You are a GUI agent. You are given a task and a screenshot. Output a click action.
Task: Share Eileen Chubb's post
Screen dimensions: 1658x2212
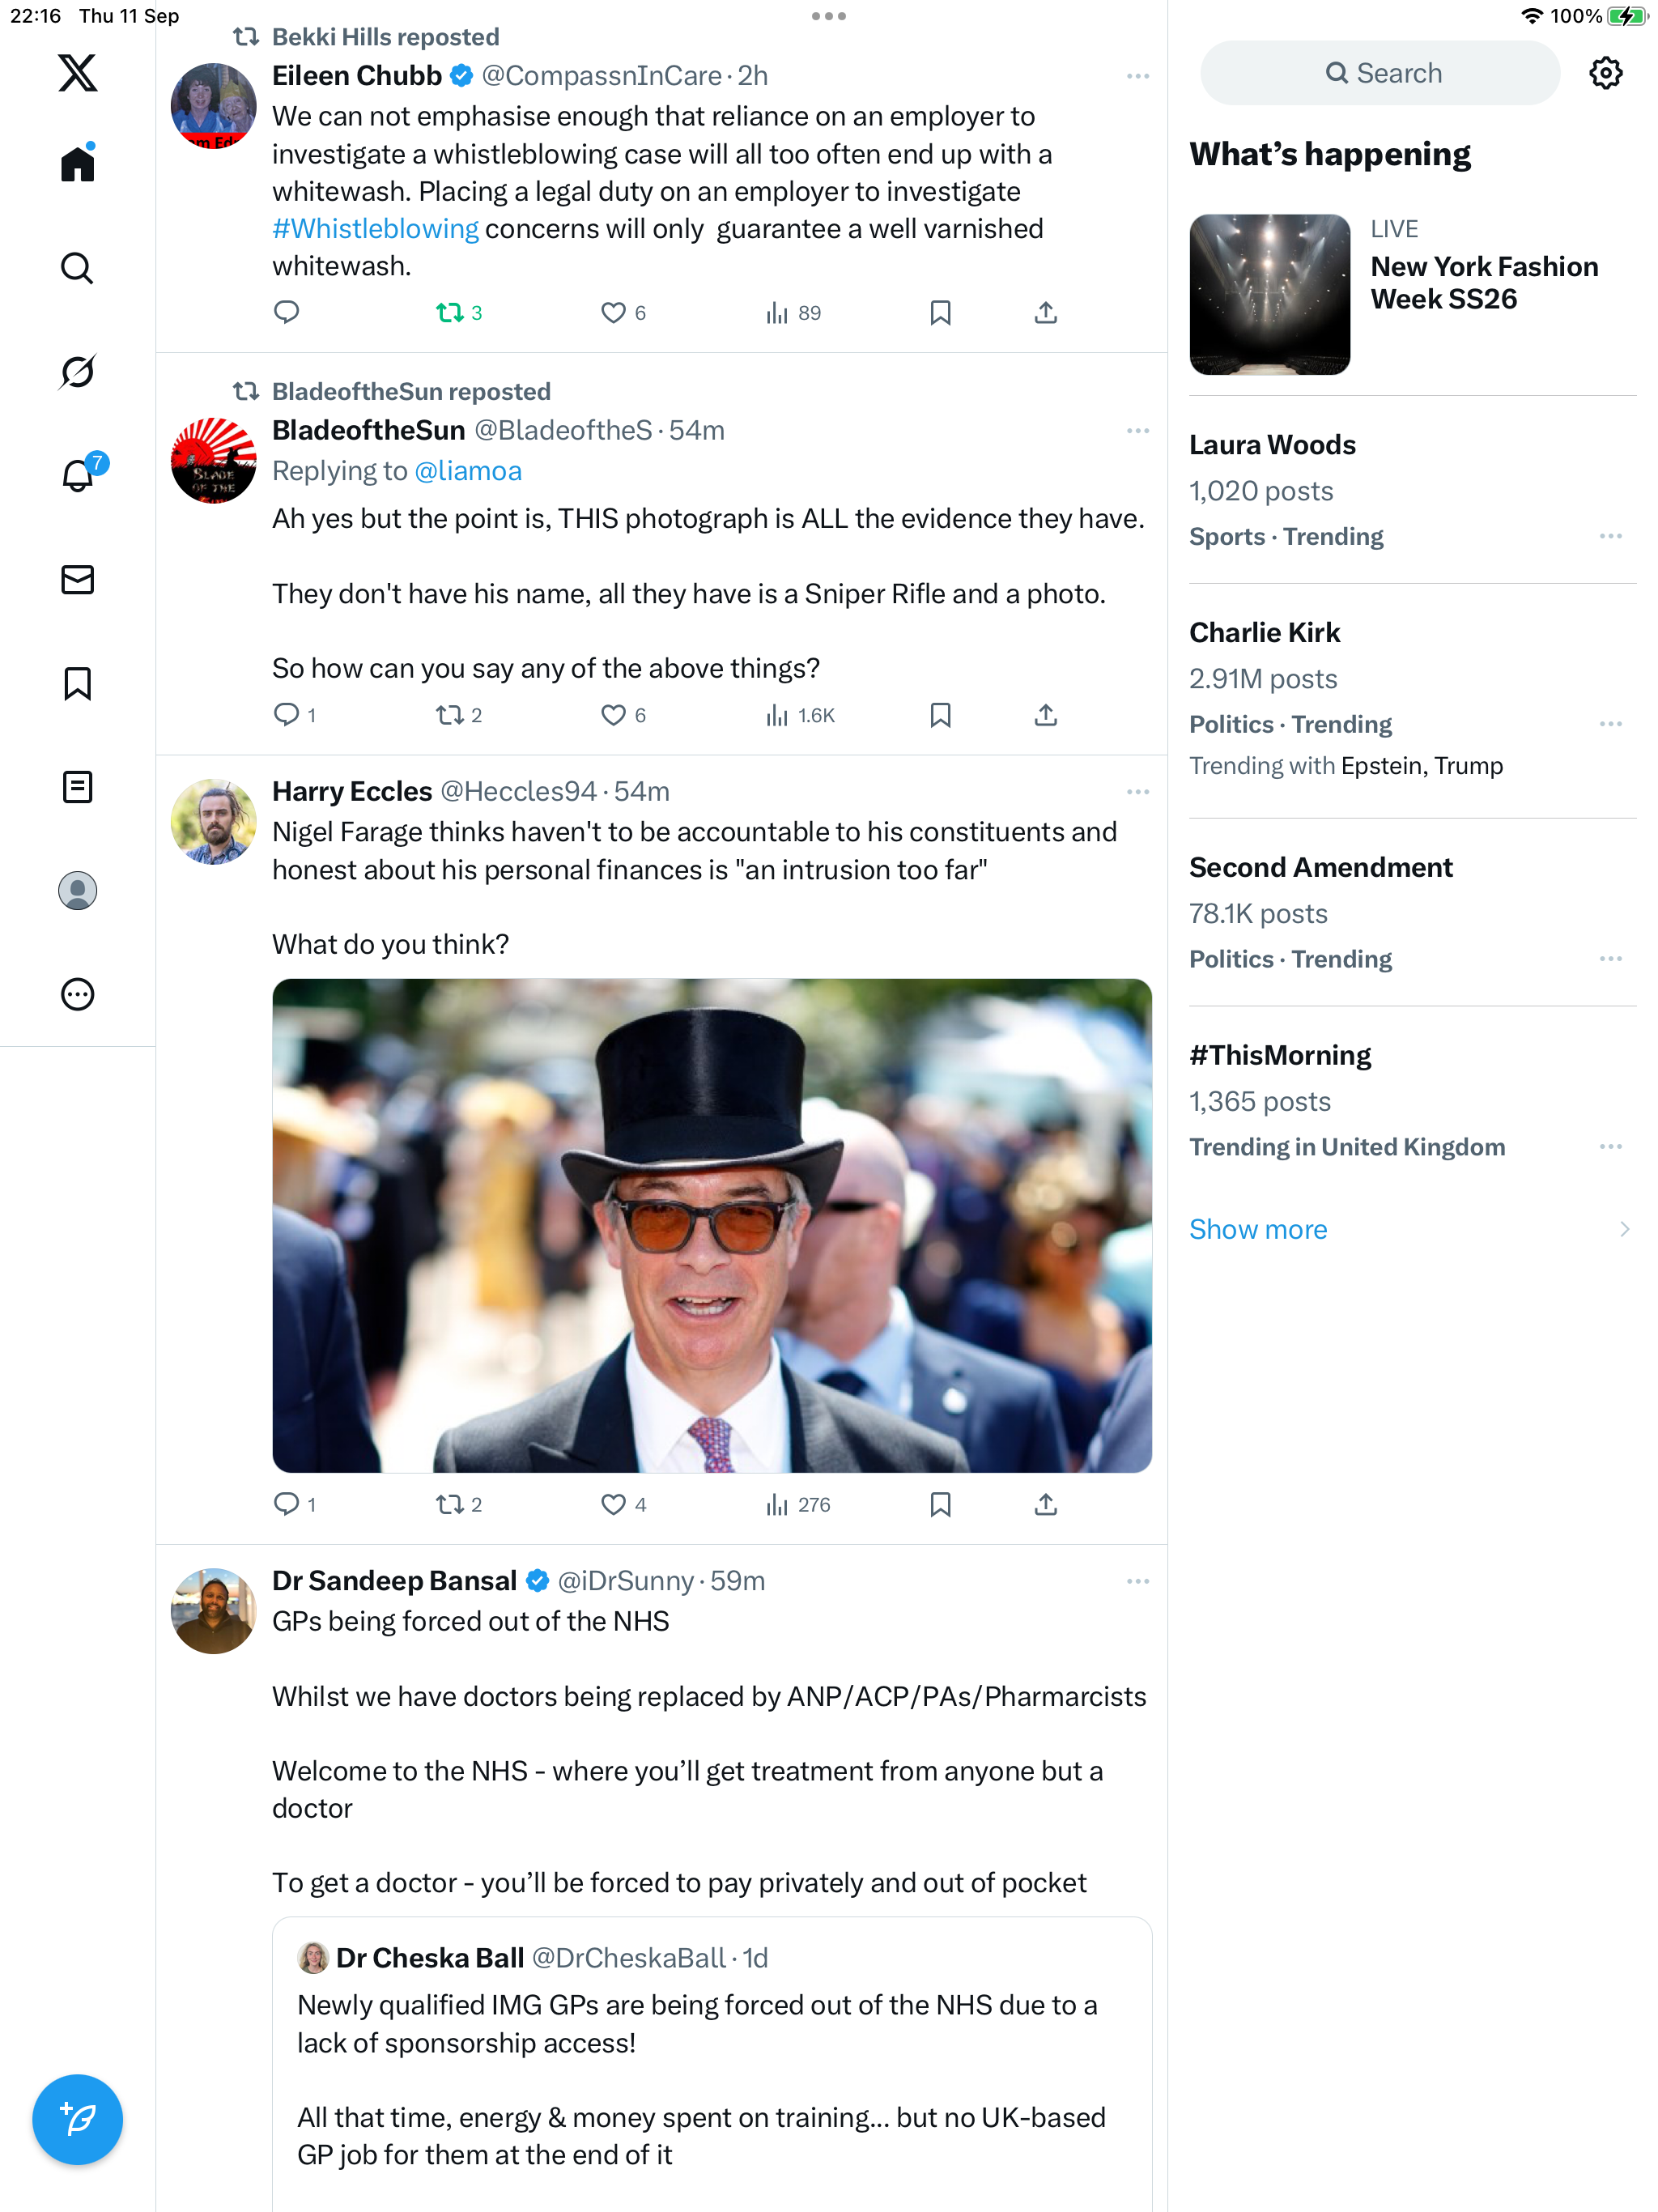[1045, 313]
